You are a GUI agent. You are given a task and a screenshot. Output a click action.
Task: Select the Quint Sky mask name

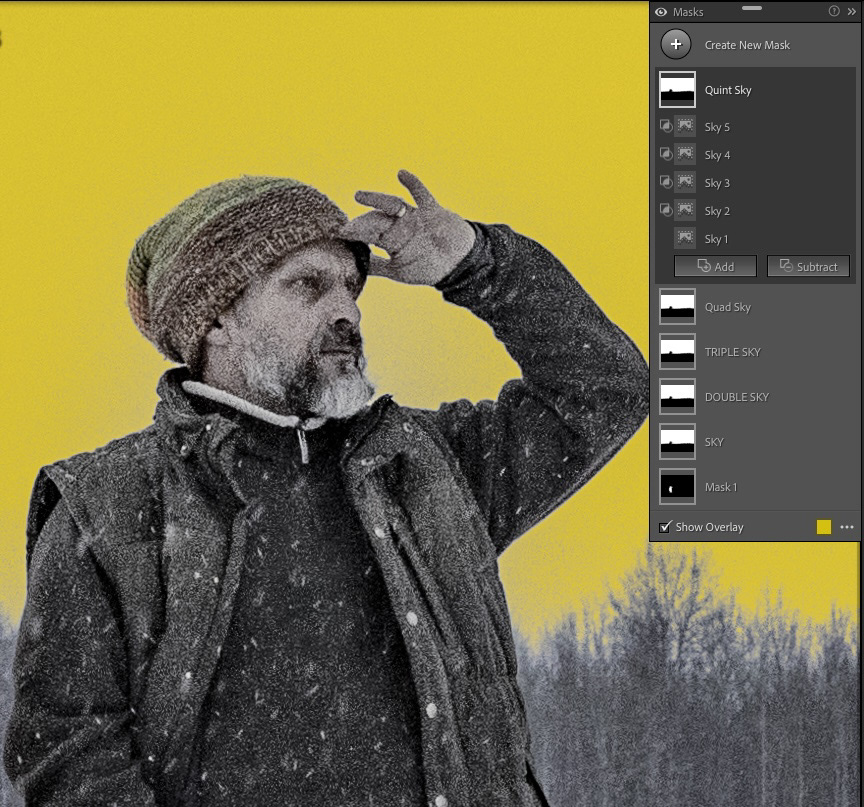728,90
